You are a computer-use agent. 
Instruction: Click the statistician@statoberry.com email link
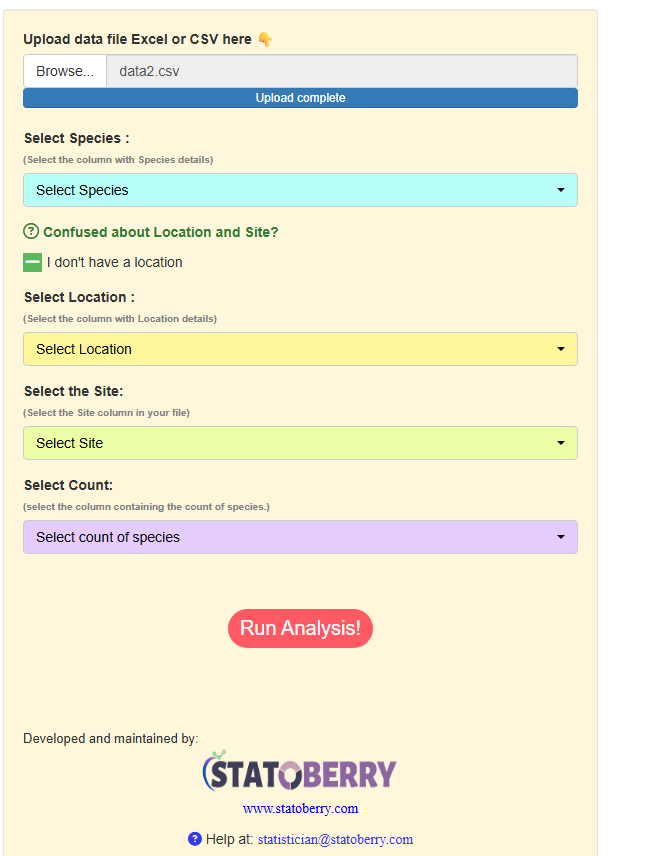pyautogui.click(x=335, y=839)
